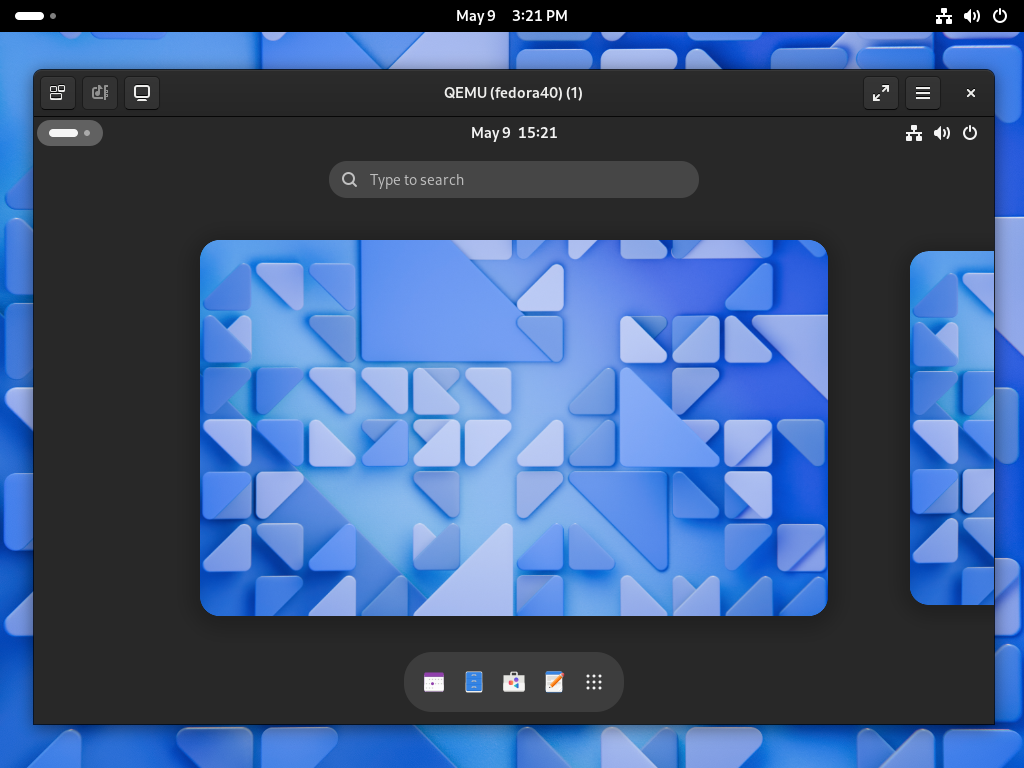Show Applications grid in the dock

click(x=594, y=682)
